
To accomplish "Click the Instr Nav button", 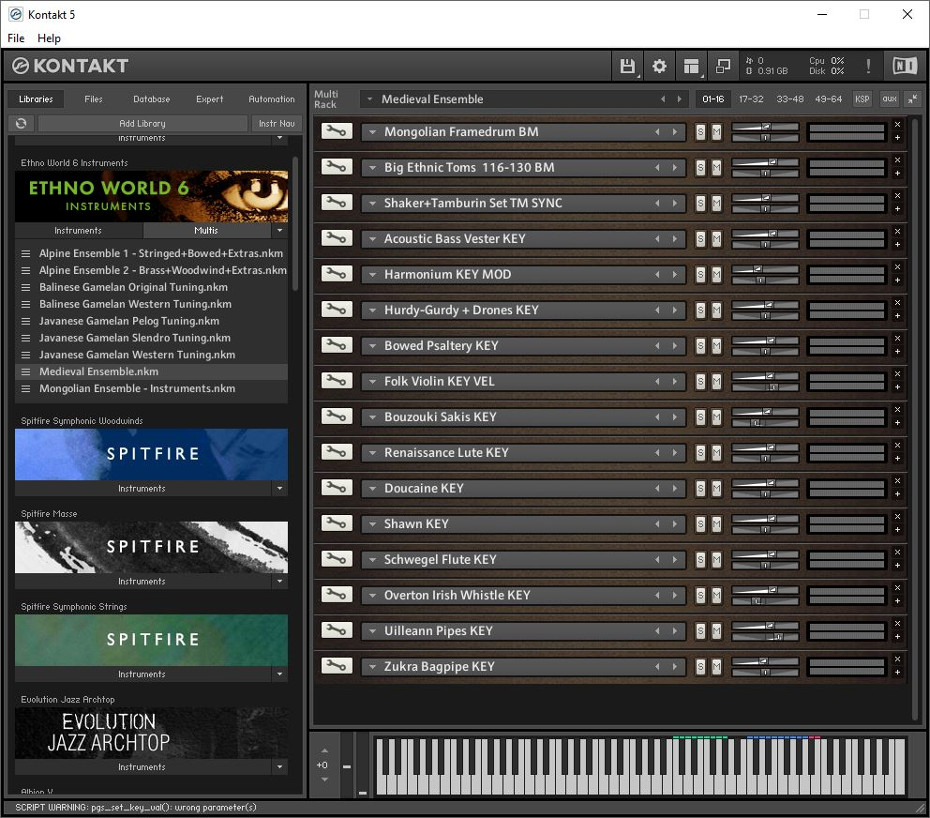I will [x=276, y=123].
